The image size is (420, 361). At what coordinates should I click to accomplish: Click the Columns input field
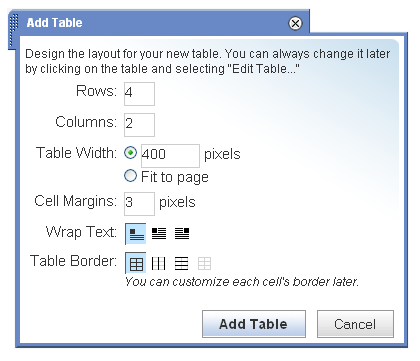(x=139, y=125)
